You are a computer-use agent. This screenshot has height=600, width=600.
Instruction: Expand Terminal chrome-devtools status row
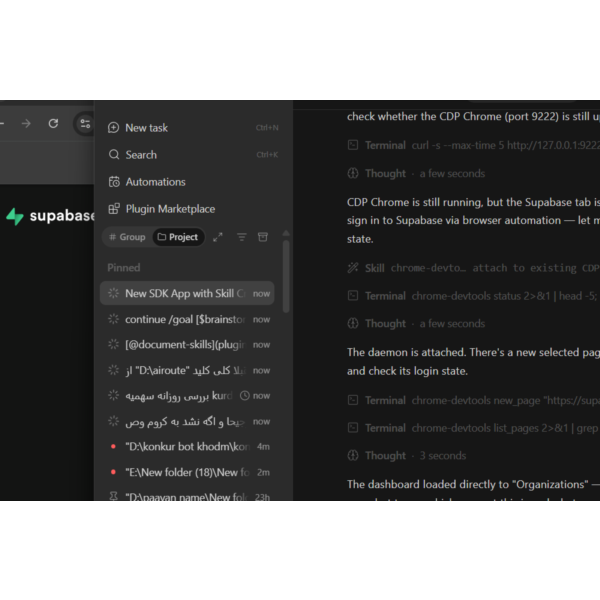(x=473, y=296)
